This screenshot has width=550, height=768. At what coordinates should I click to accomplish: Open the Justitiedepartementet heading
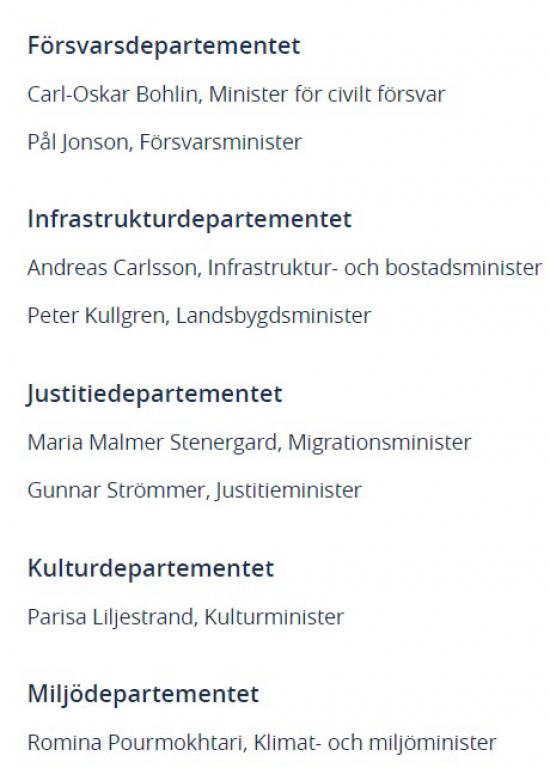click(155, 394)
